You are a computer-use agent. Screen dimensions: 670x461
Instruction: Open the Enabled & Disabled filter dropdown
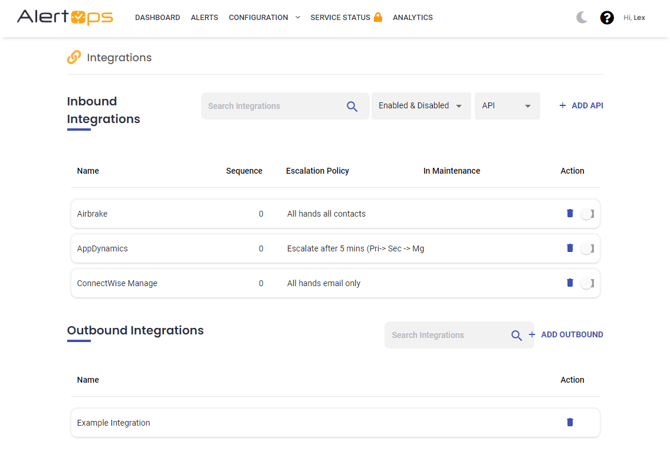[420, 106]
